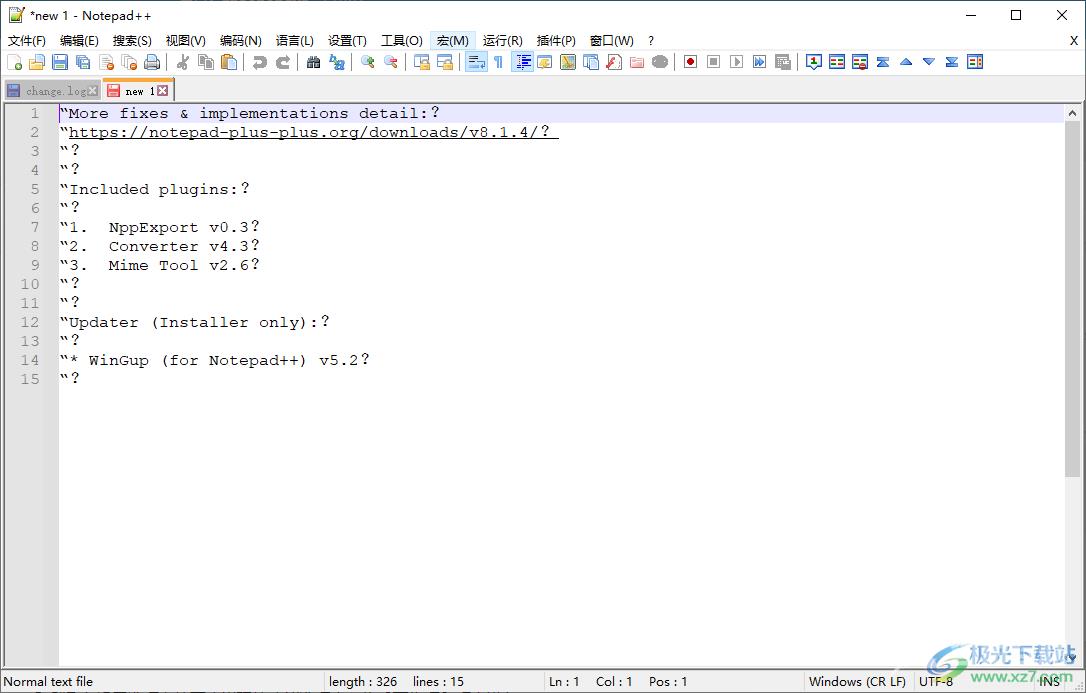
Task: Play back the recorded macro icon
Action: point(737,62)
